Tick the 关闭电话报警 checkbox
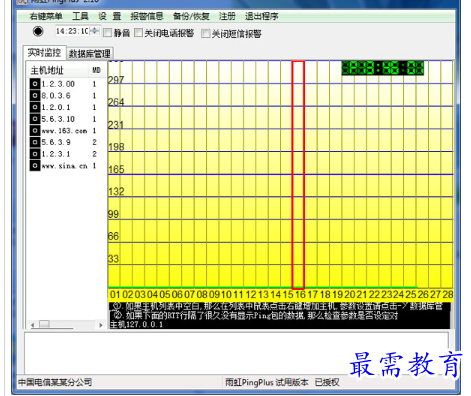Viewport: 471px width, 396px height. [138, 33]
